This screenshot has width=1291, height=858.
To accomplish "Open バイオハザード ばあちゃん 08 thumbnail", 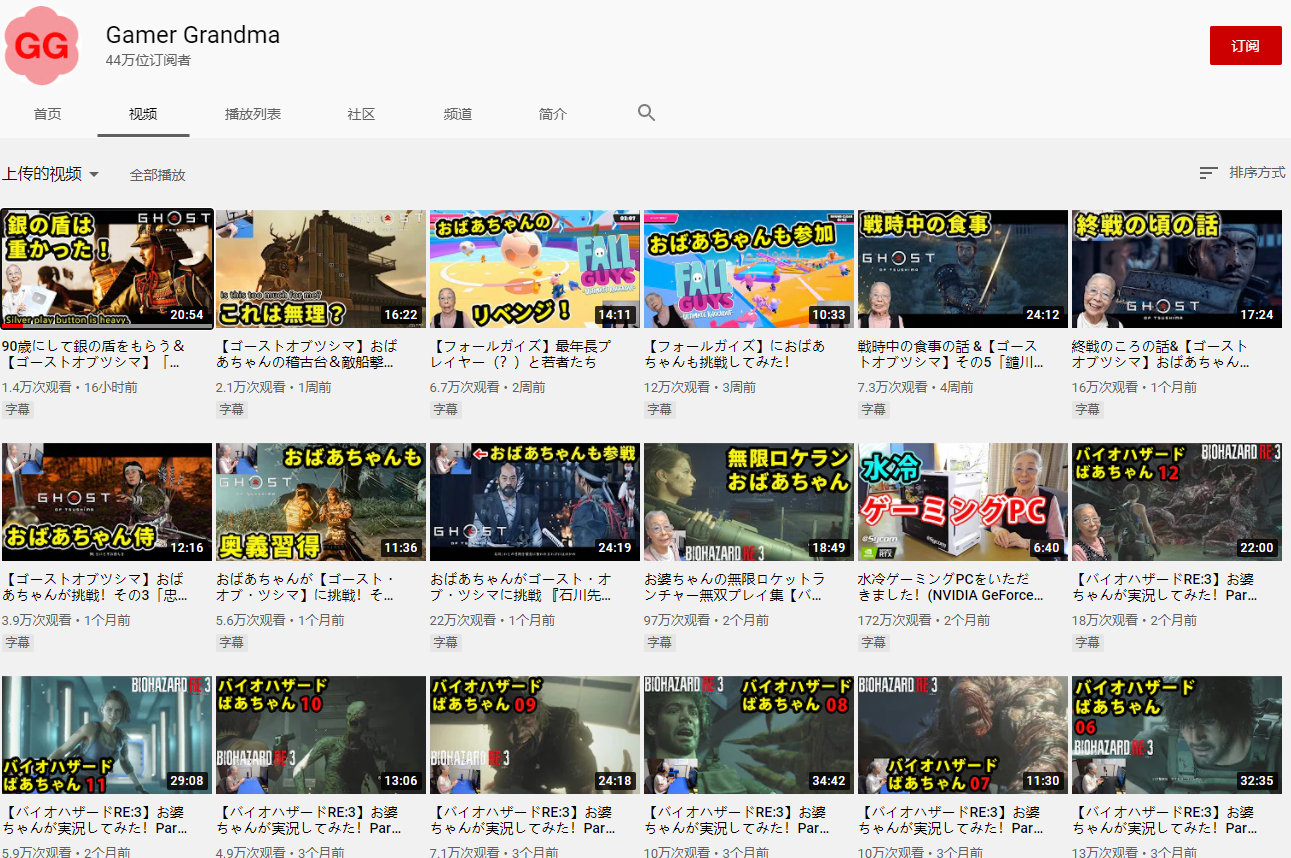I will [749, 735].
